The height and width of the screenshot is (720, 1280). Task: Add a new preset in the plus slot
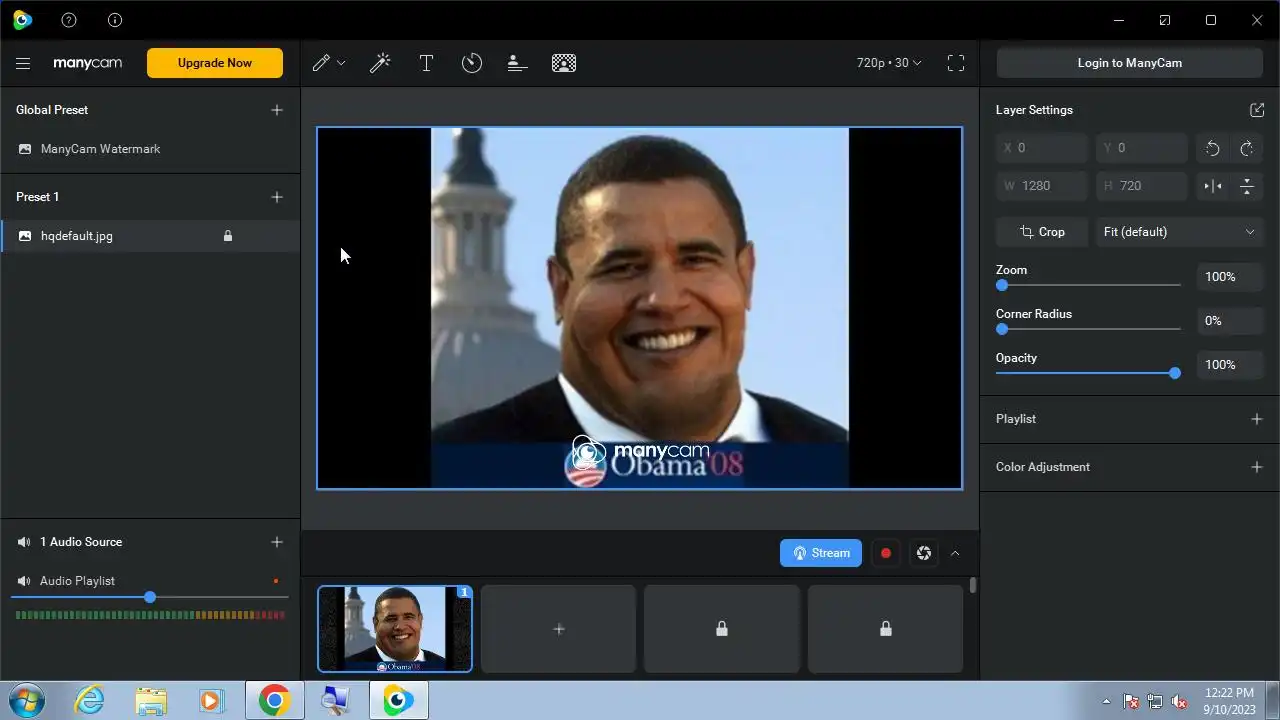[559, 629]
